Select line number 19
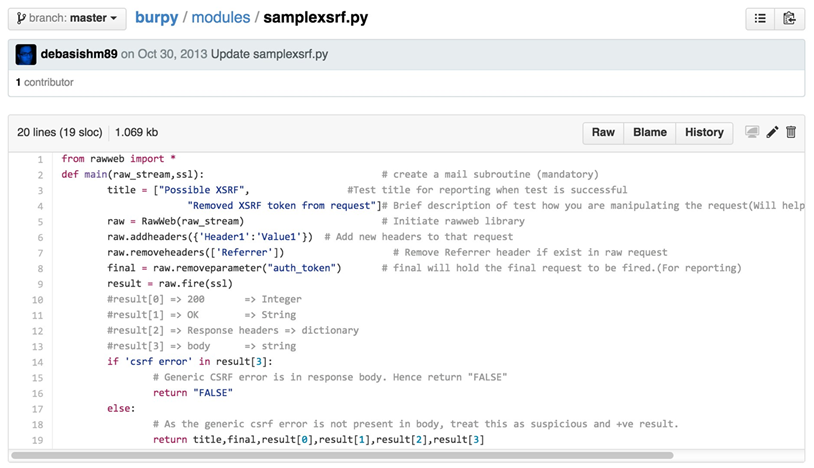Image resolution: width=814 pixels, height=468 pixels. point(37,440)
